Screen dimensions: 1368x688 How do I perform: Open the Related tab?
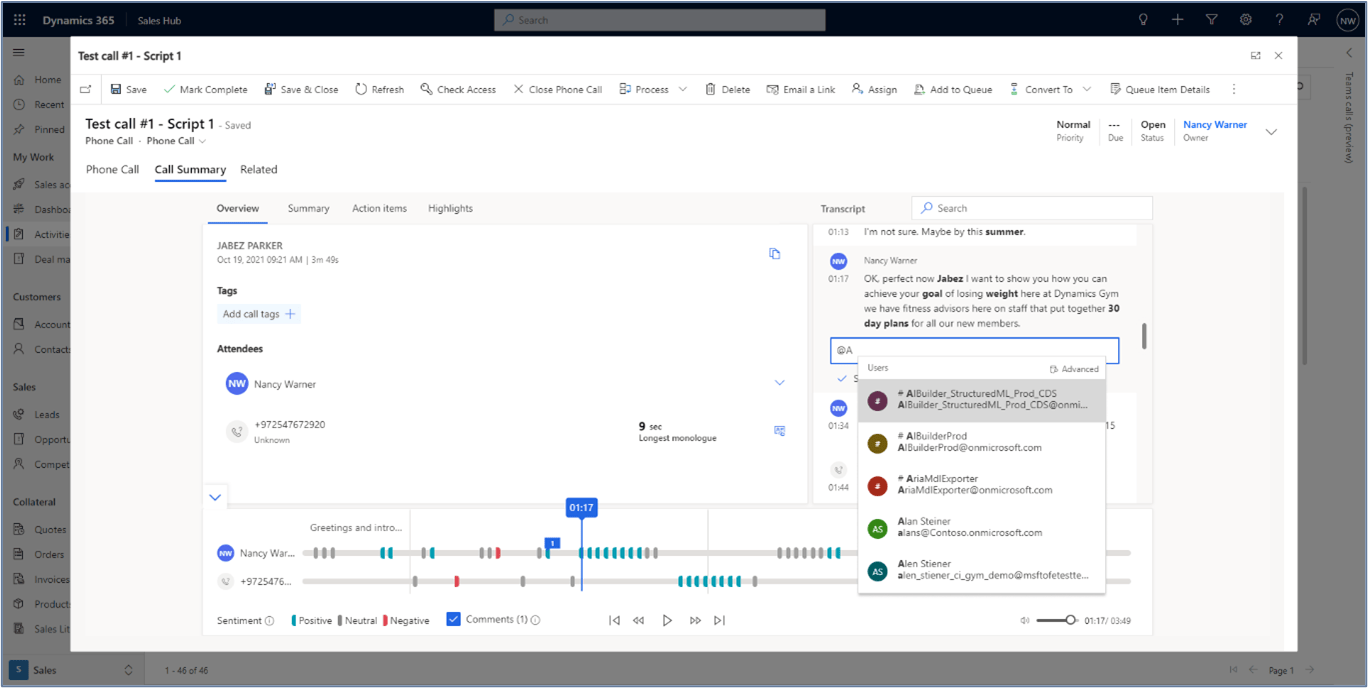pyautogui.click(x=258, y=169)
